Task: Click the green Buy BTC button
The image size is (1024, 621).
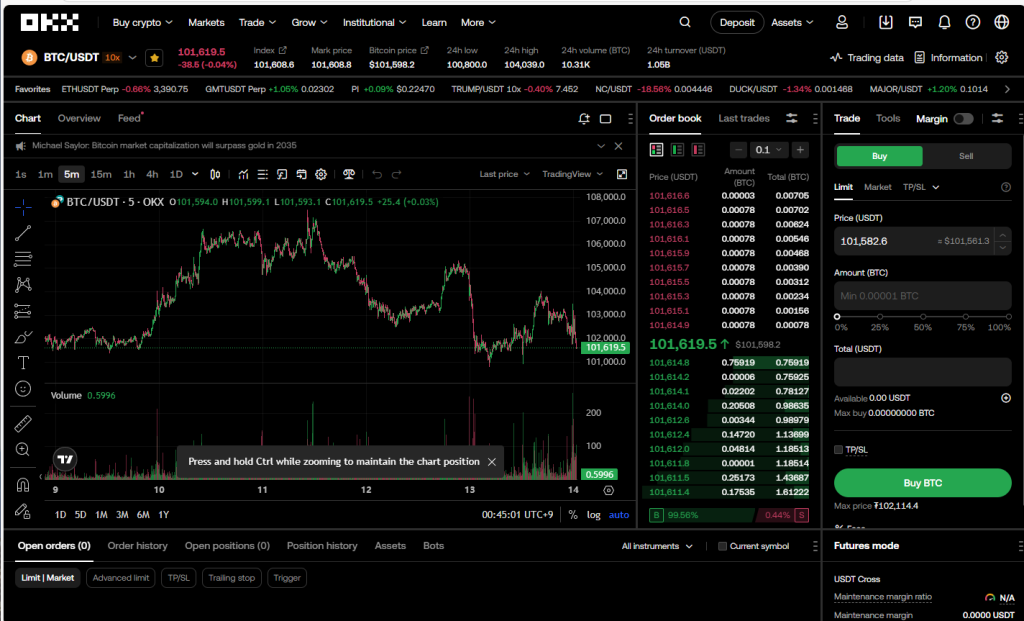Action: [922, 483]
